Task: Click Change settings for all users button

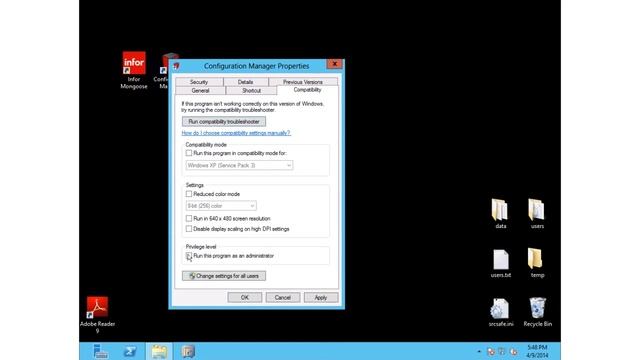Action: point(224,276)
